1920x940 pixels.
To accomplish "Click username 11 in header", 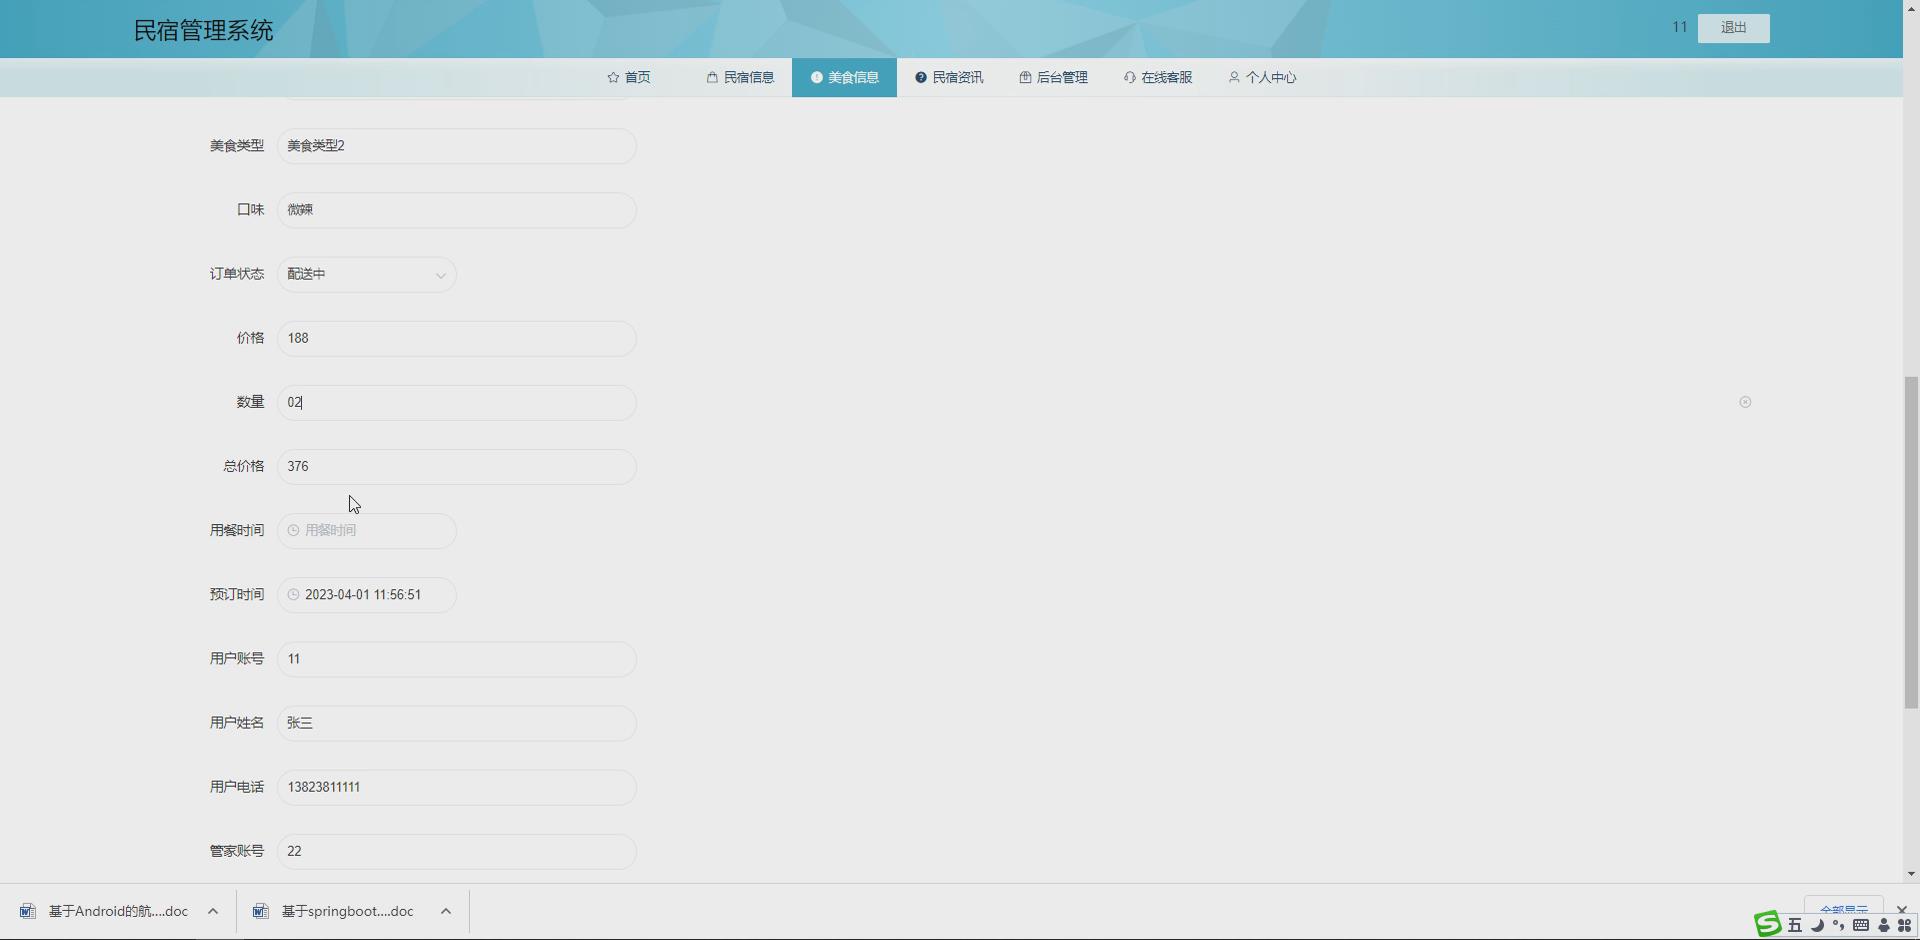I will click(x=1679, y=27).
